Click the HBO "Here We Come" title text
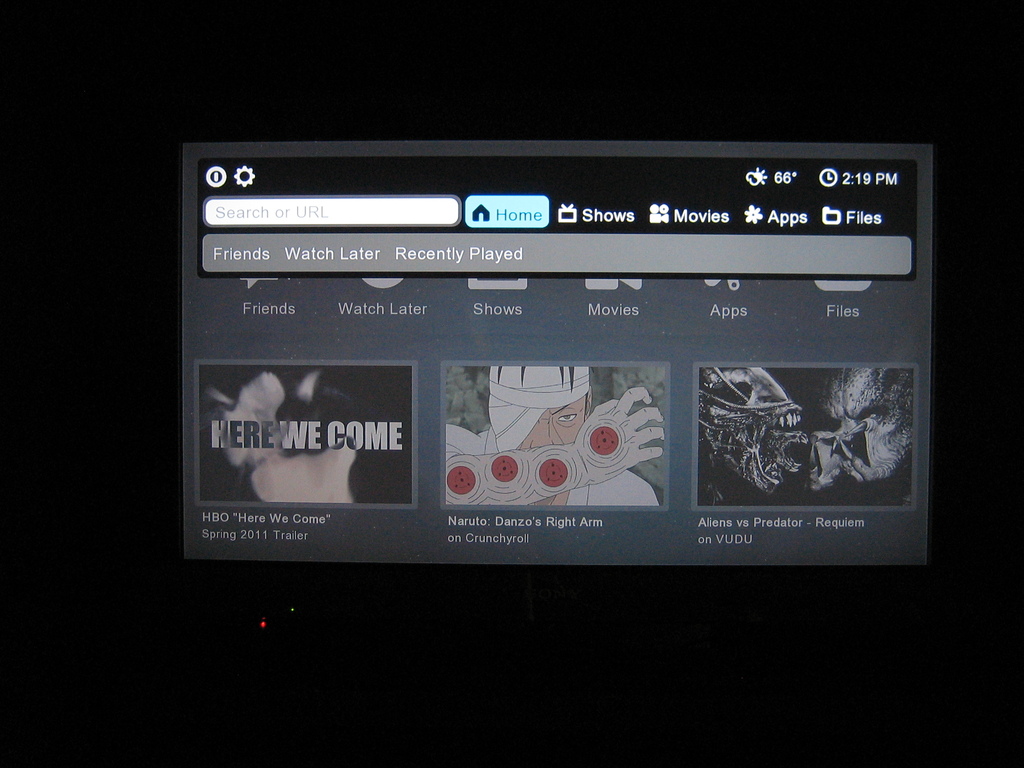1024x768 pixels. 266,518
